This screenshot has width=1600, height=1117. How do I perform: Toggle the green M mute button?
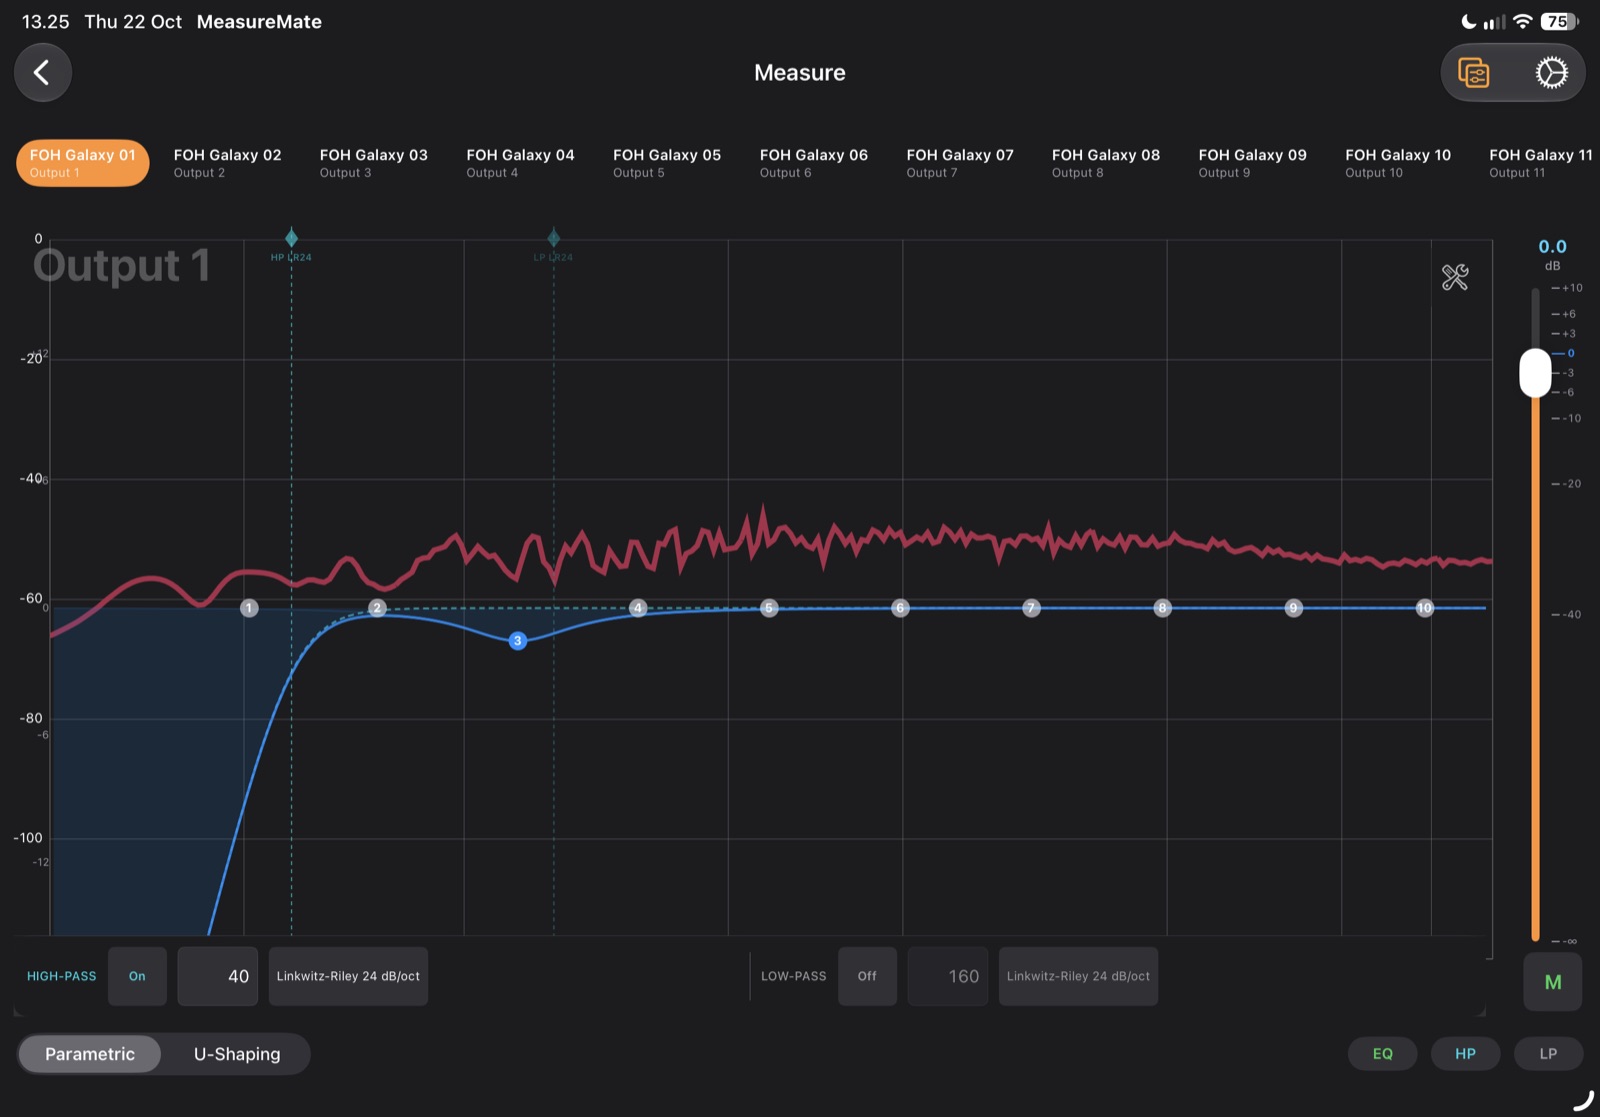click(x=1553, y=982)
